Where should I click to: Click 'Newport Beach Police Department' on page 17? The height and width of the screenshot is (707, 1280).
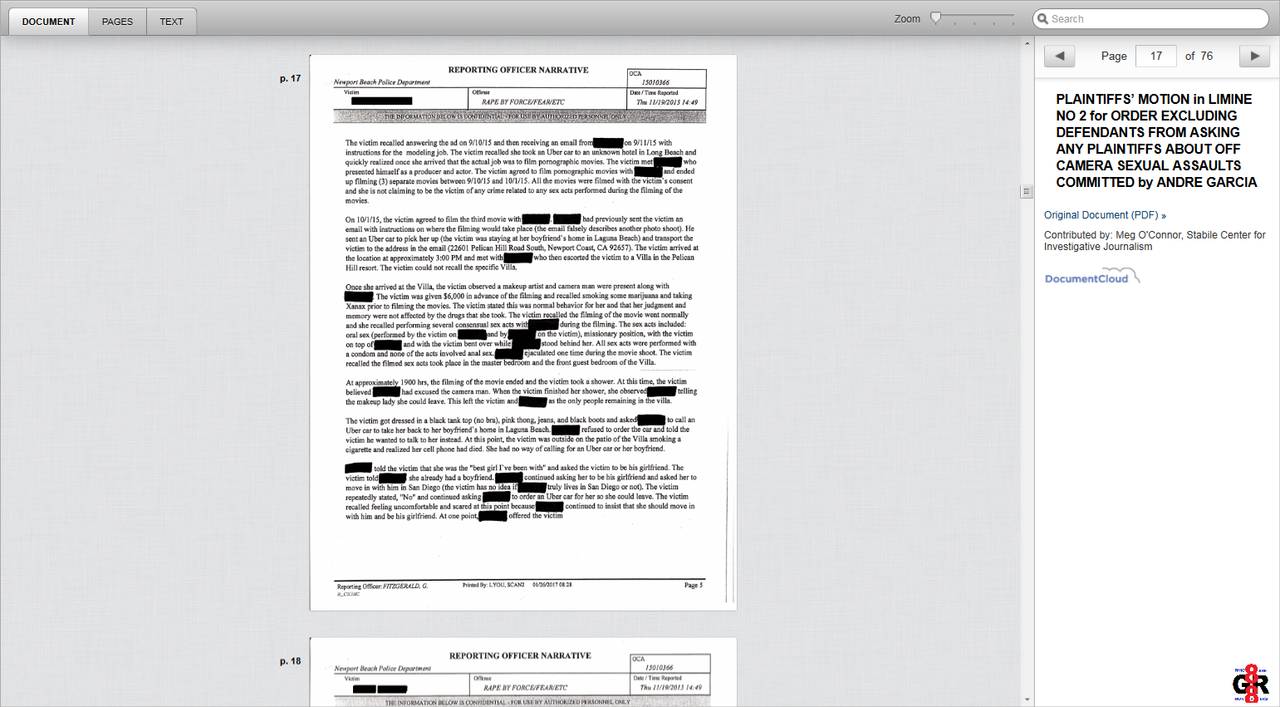tap(382, 82)
